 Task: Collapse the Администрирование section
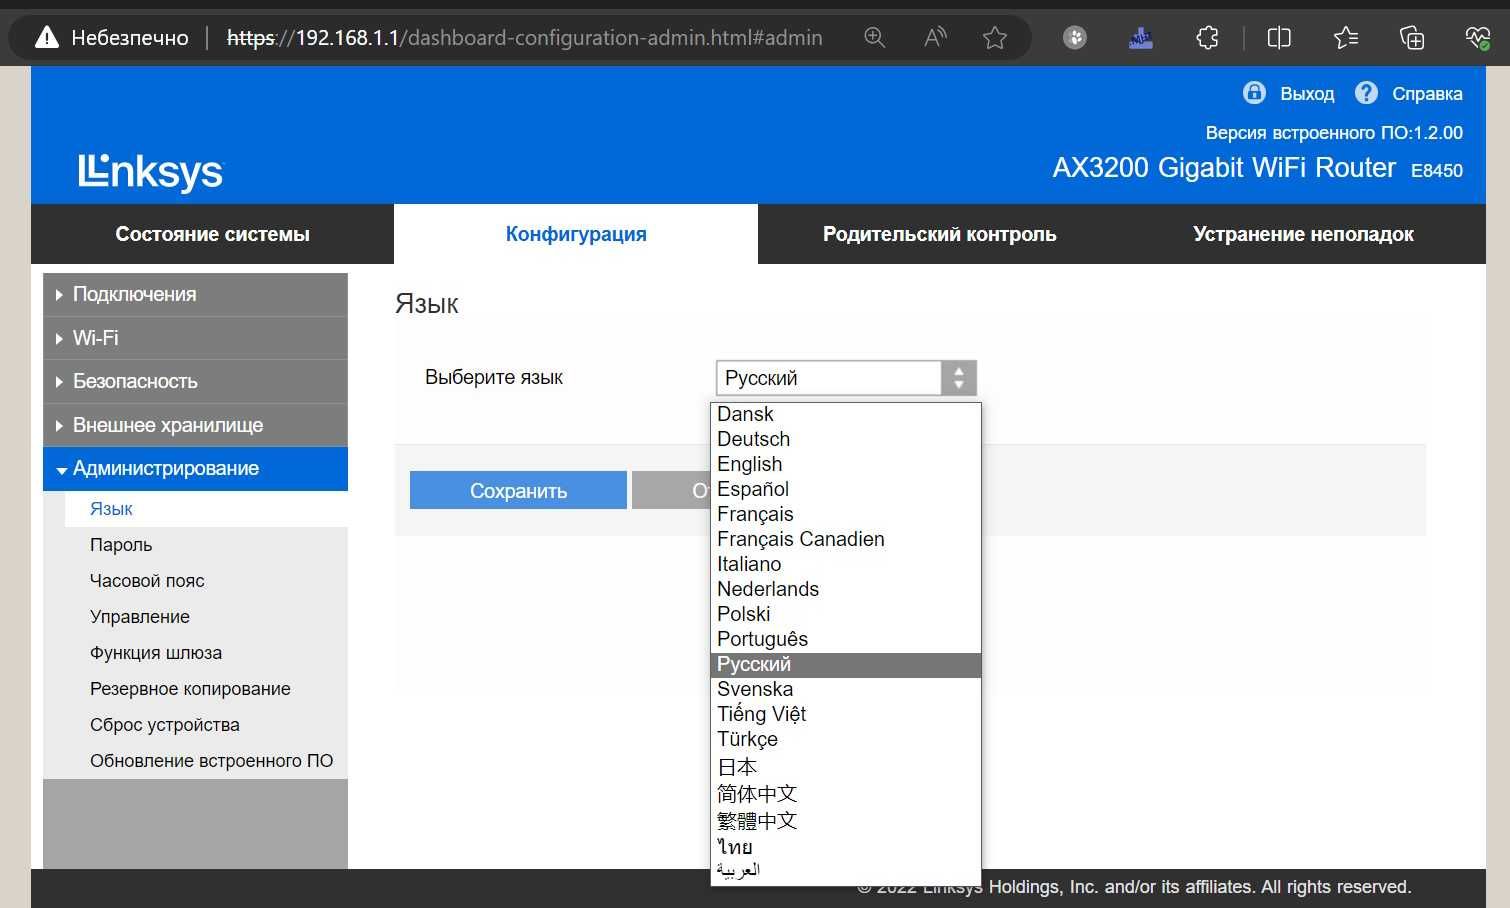[195, 468]
